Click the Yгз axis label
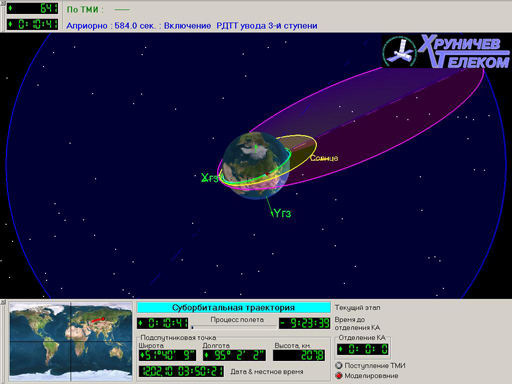The height and width of the screenshot is (384, 512). pos(282,213)
